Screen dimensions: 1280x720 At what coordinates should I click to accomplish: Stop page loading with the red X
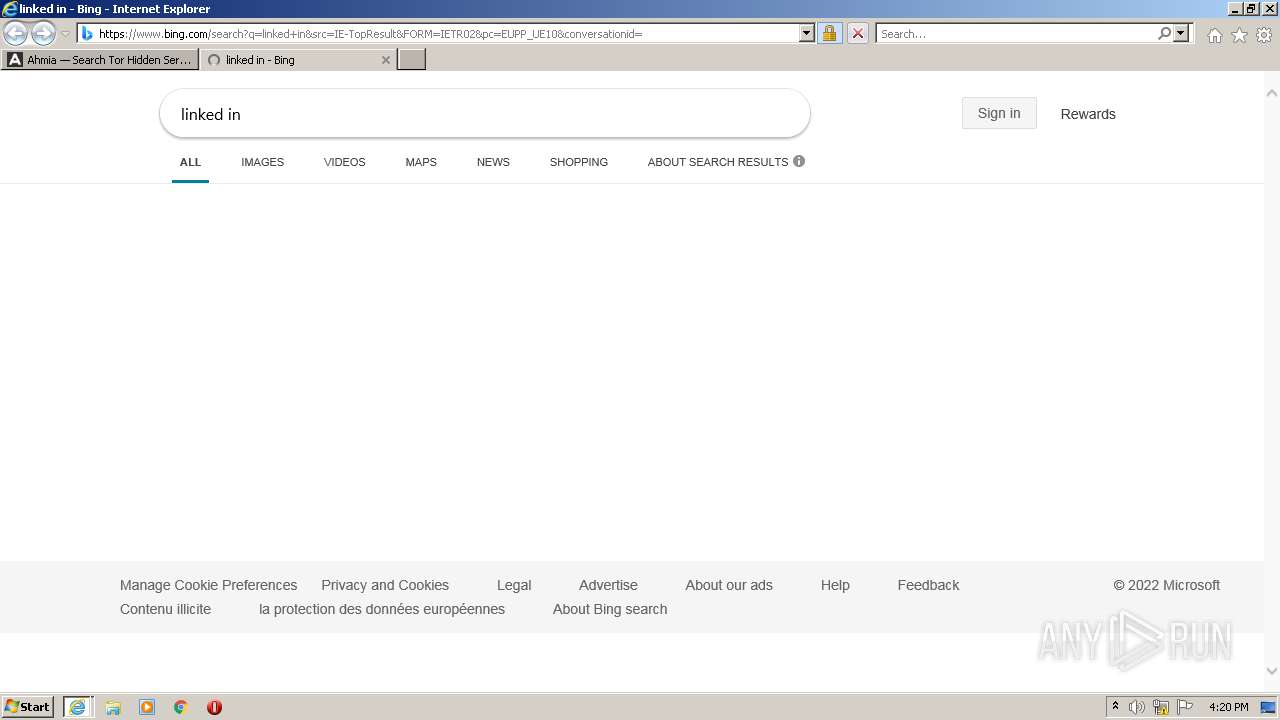tap(857, 33)
